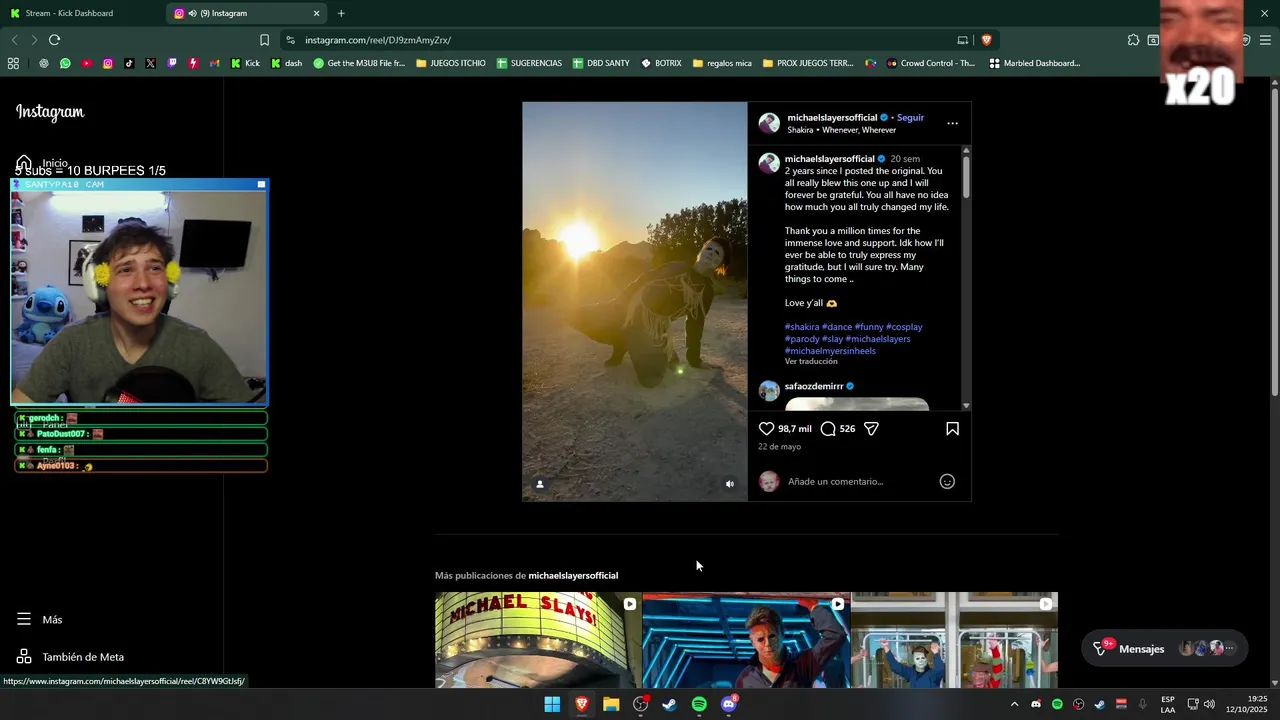Open the Gmail bookmark

click(214, 63)
